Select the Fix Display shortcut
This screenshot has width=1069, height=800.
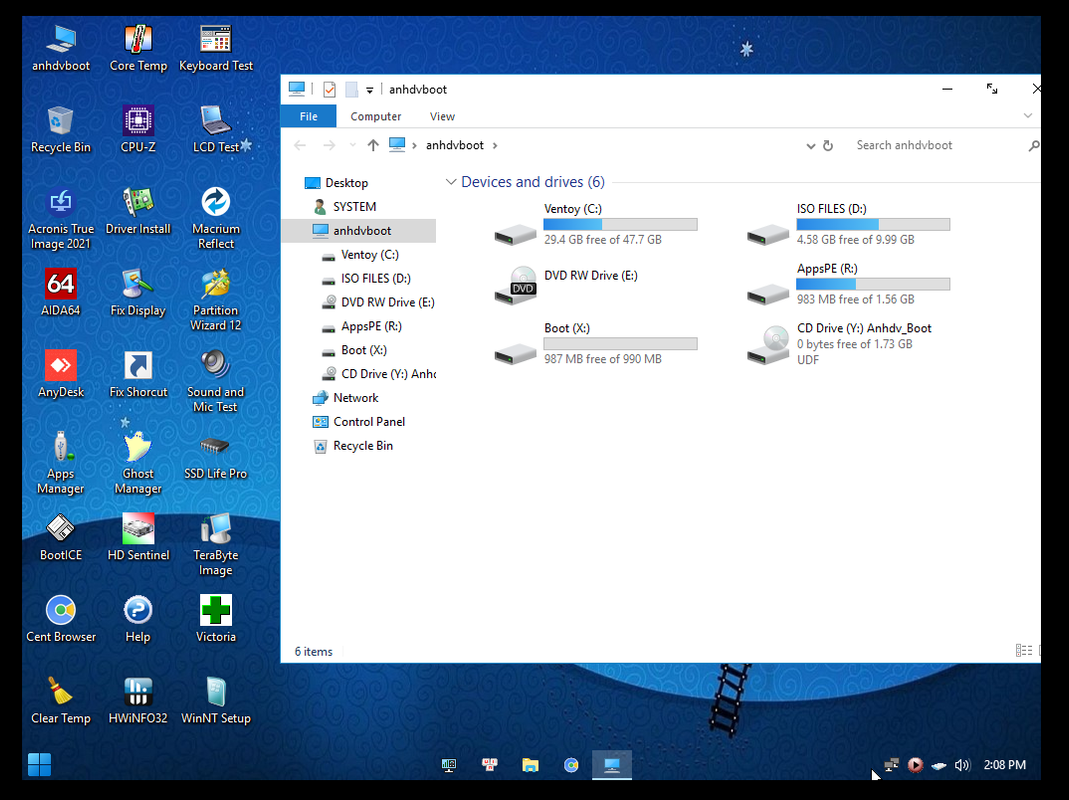(138, 292)
